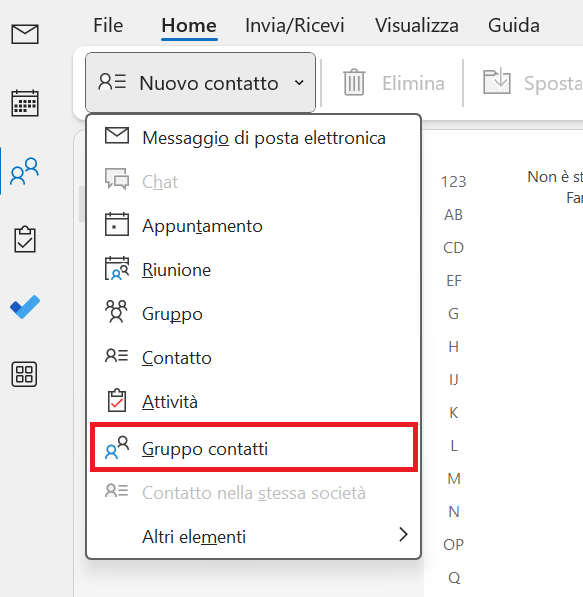Open the More Apps grid icon

click(x=24, y=374)
